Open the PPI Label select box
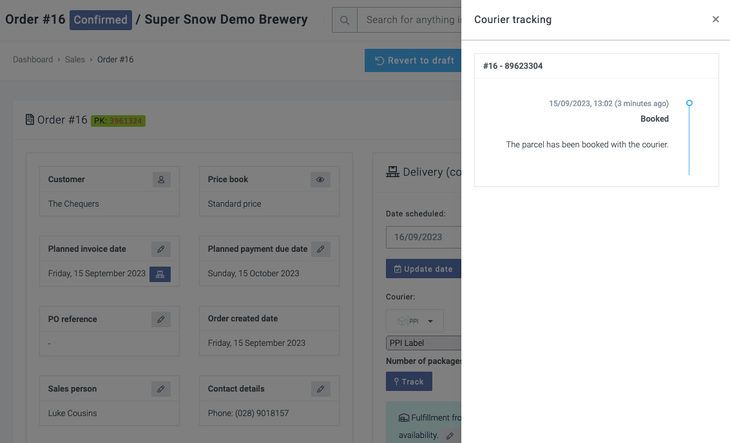 [424, 343]
